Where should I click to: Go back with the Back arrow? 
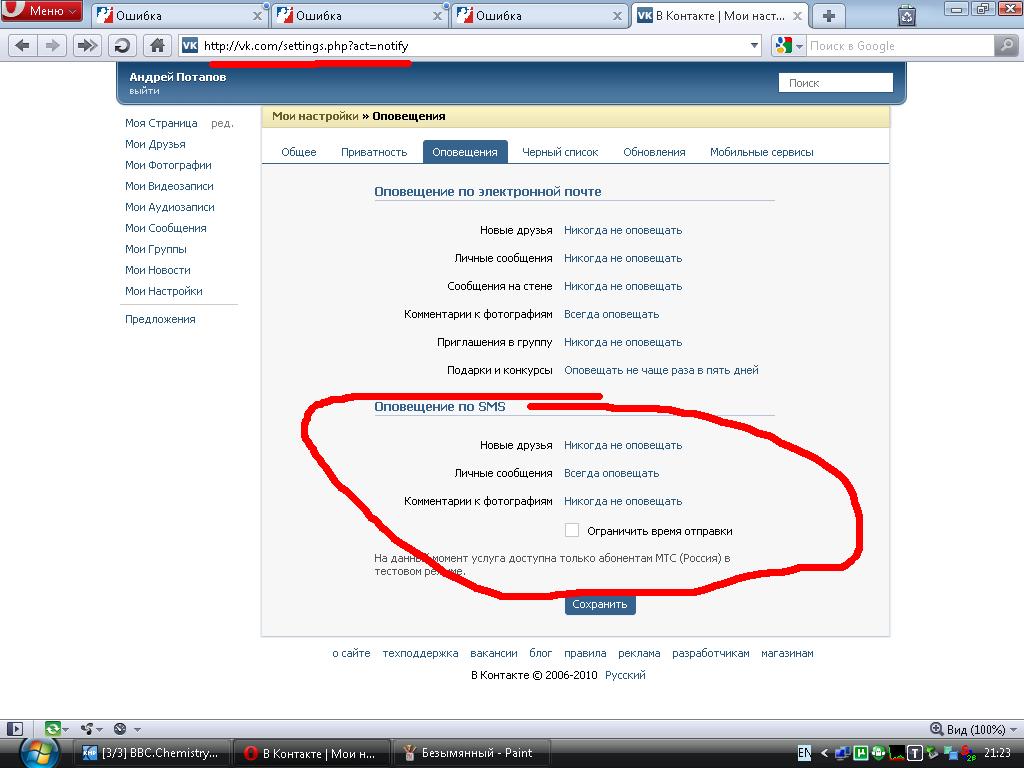22,46
